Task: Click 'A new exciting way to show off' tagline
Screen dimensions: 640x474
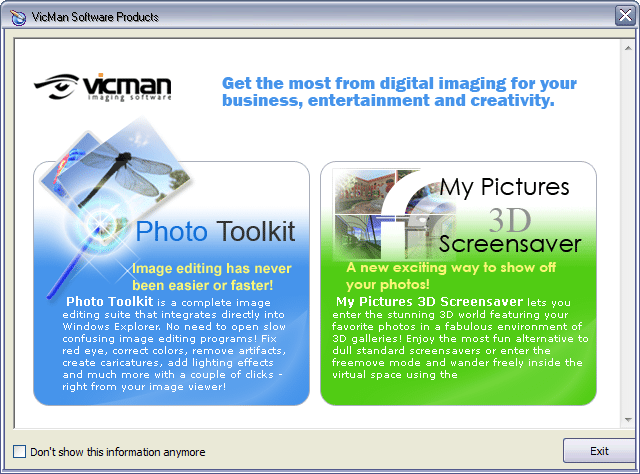Action: pyautogui.click(x=451, y=276)
